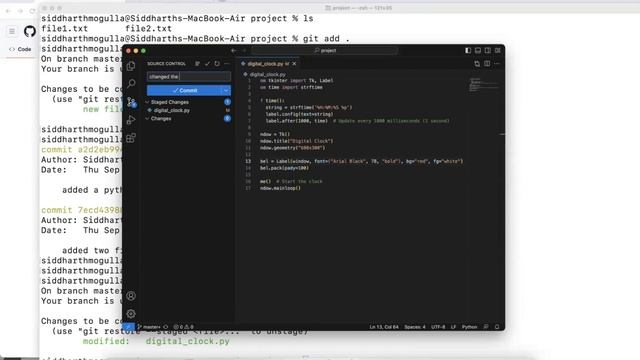Click the project search box in title bar

[x=325, y=51]
